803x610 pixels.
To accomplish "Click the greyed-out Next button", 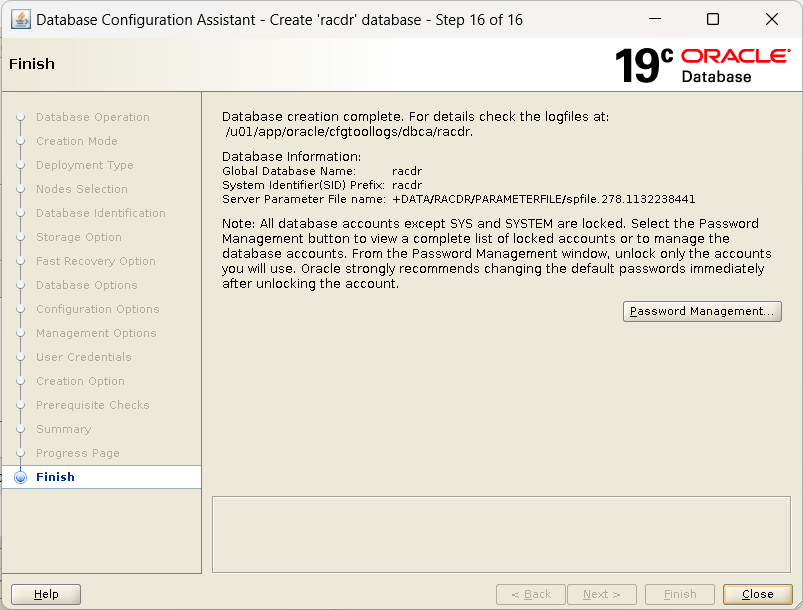I will click(602, 594).
